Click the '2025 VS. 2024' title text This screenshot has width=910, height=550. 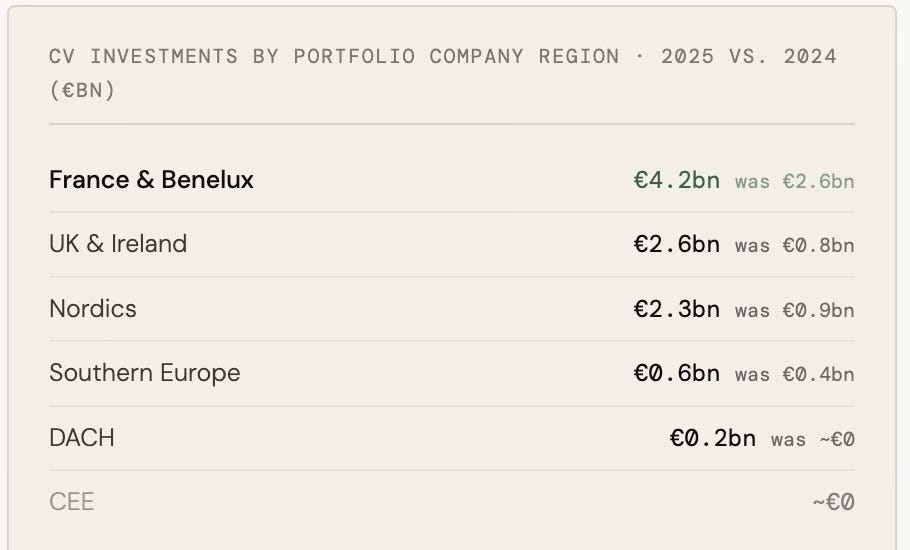(749, 56)
